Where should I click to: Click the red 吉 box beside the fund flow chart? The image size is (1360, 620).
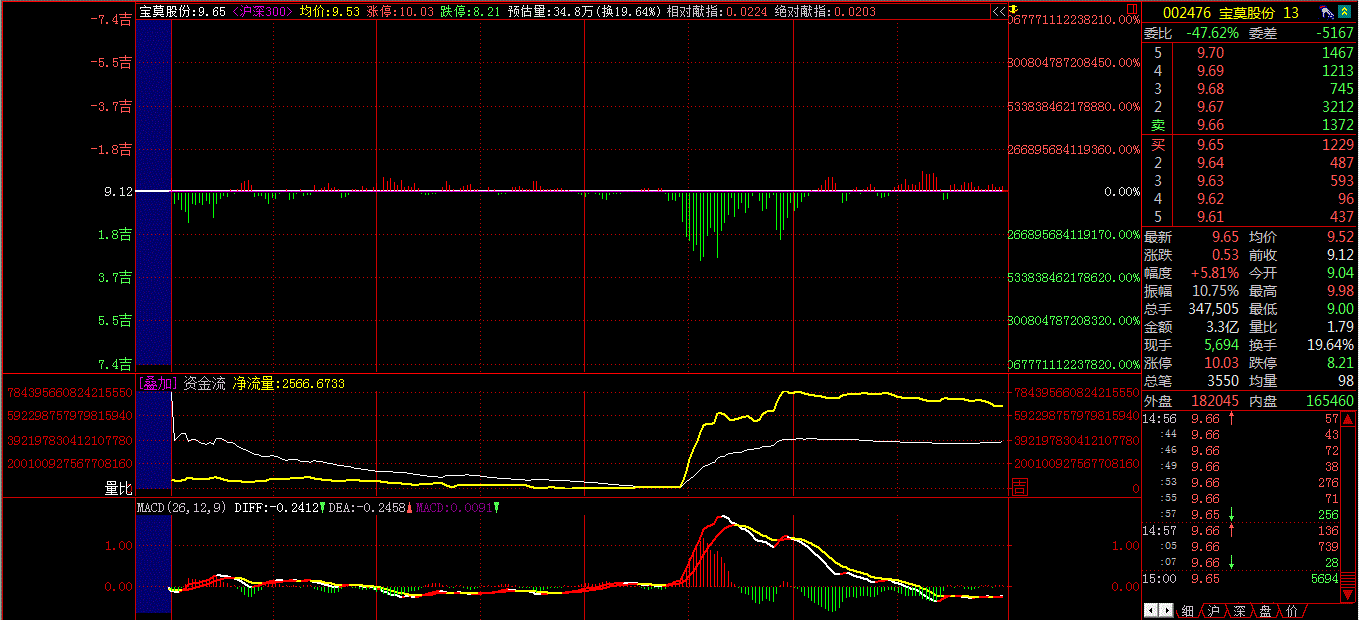pyautogui.click(x=1019, y=487)
